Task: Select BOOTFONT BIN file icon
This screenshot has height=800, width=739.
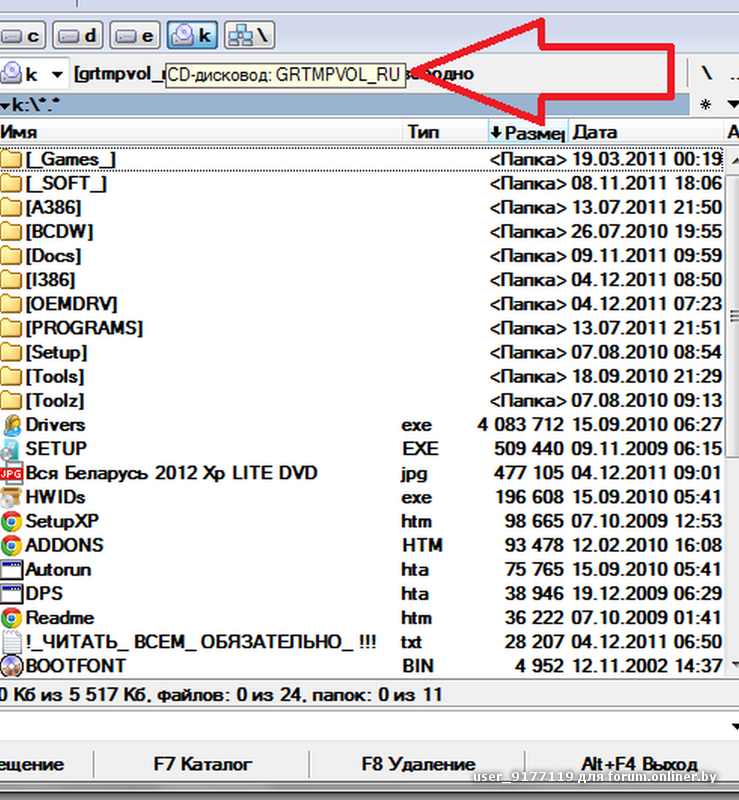Action: pos(11,666)
